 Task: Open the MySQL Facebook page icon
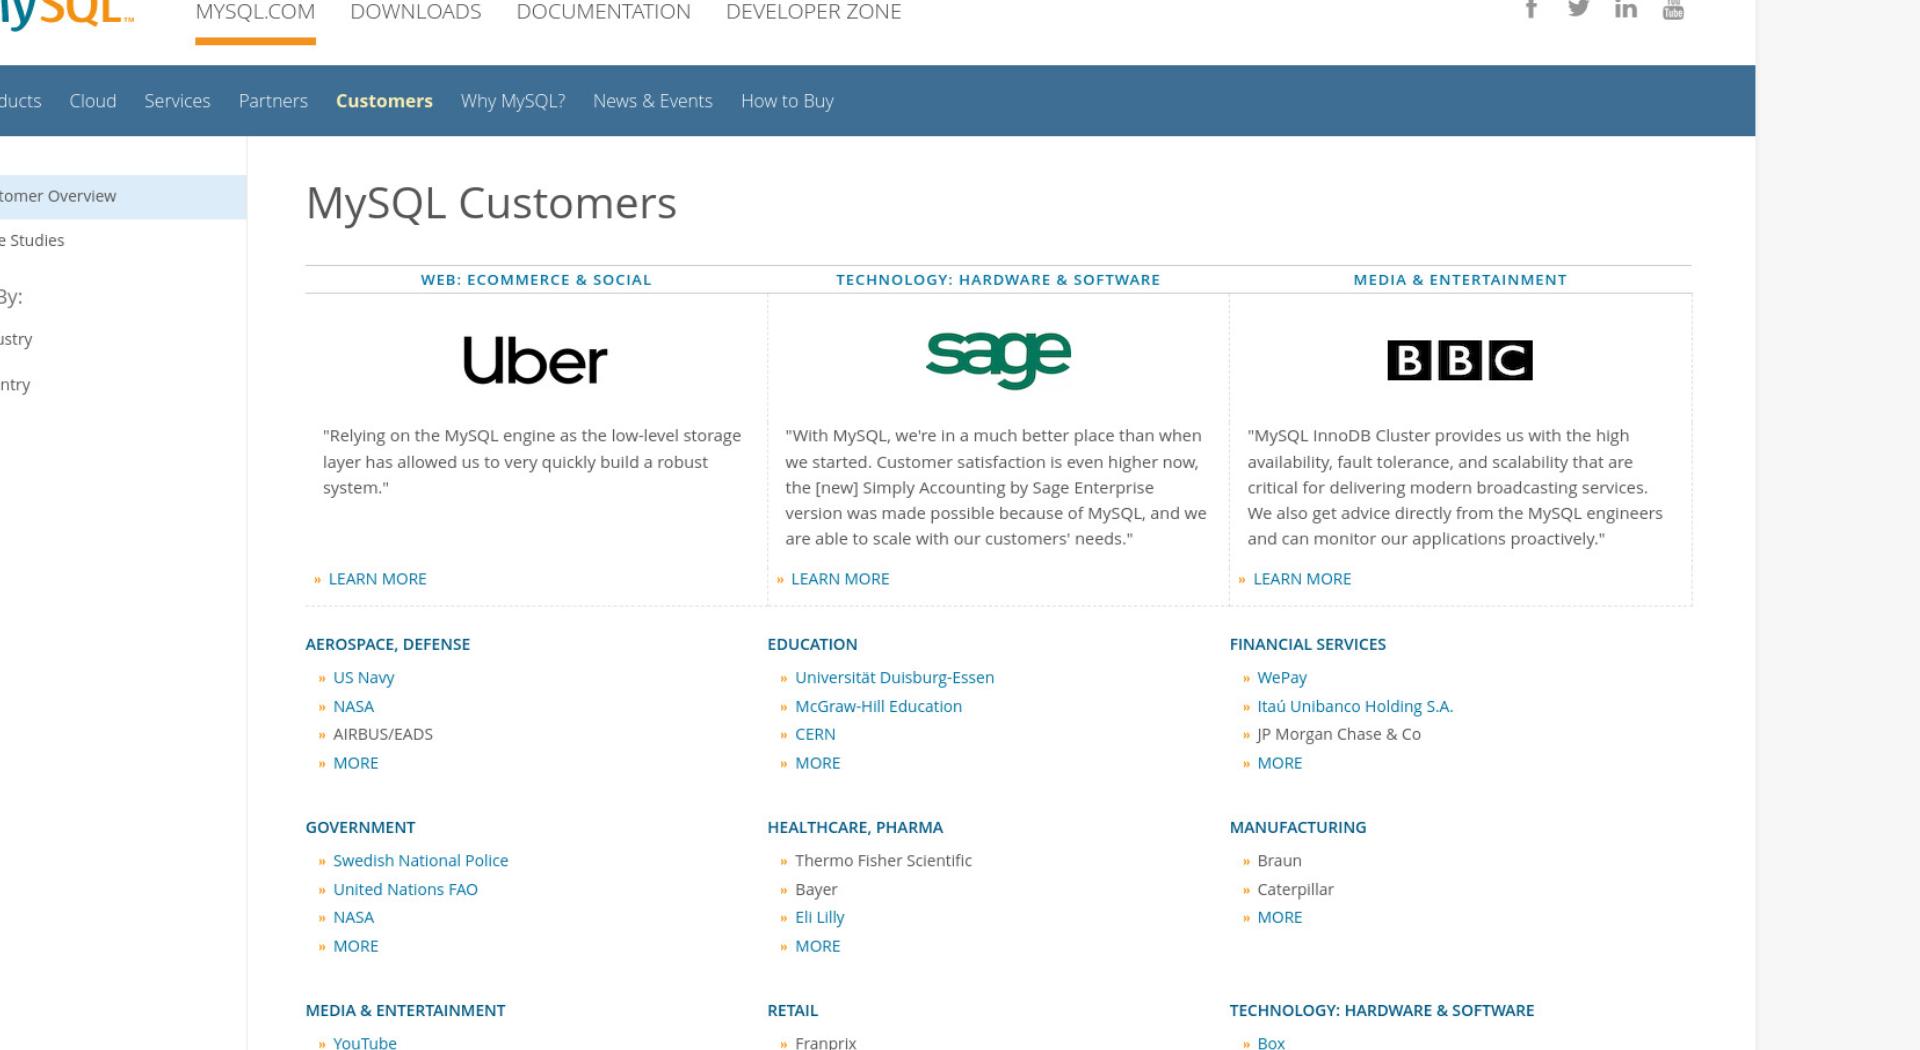[x=1531, y=9]
